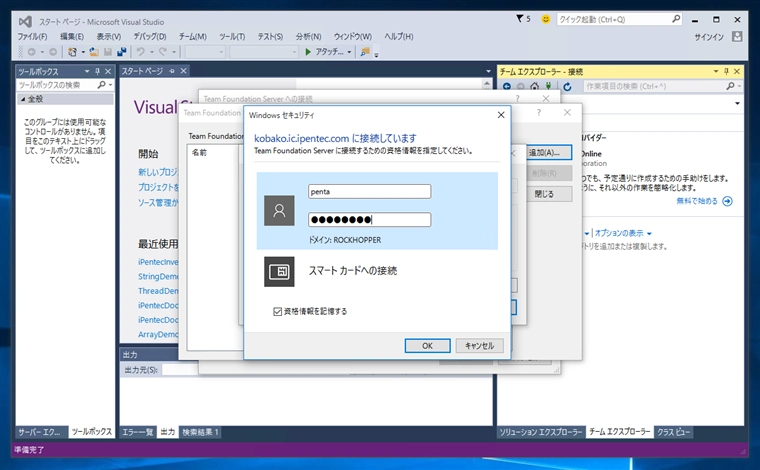Click the account avatar icon beside サインイン
This screenshot has height=470, width=760.
pos(737,36)
